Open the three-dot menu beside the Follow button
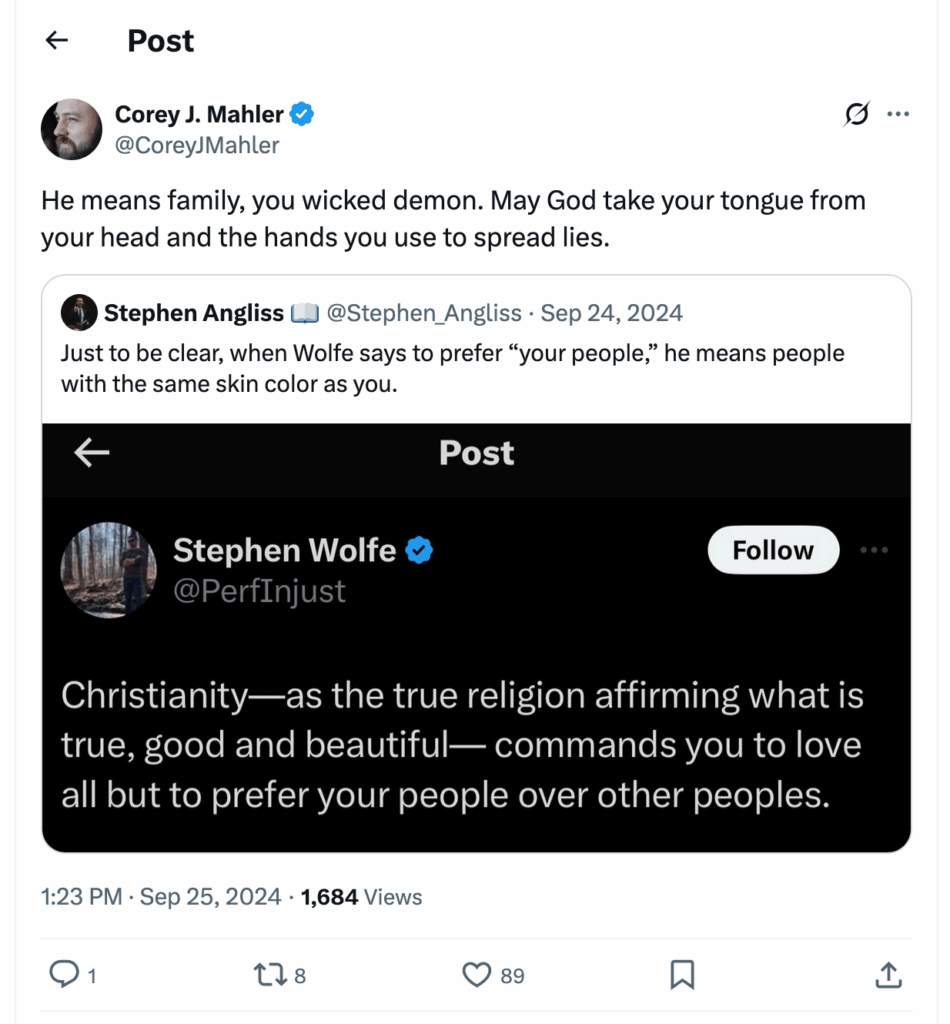The width and height of the screenshot is (950, 1024). click(x=874, y=550)
